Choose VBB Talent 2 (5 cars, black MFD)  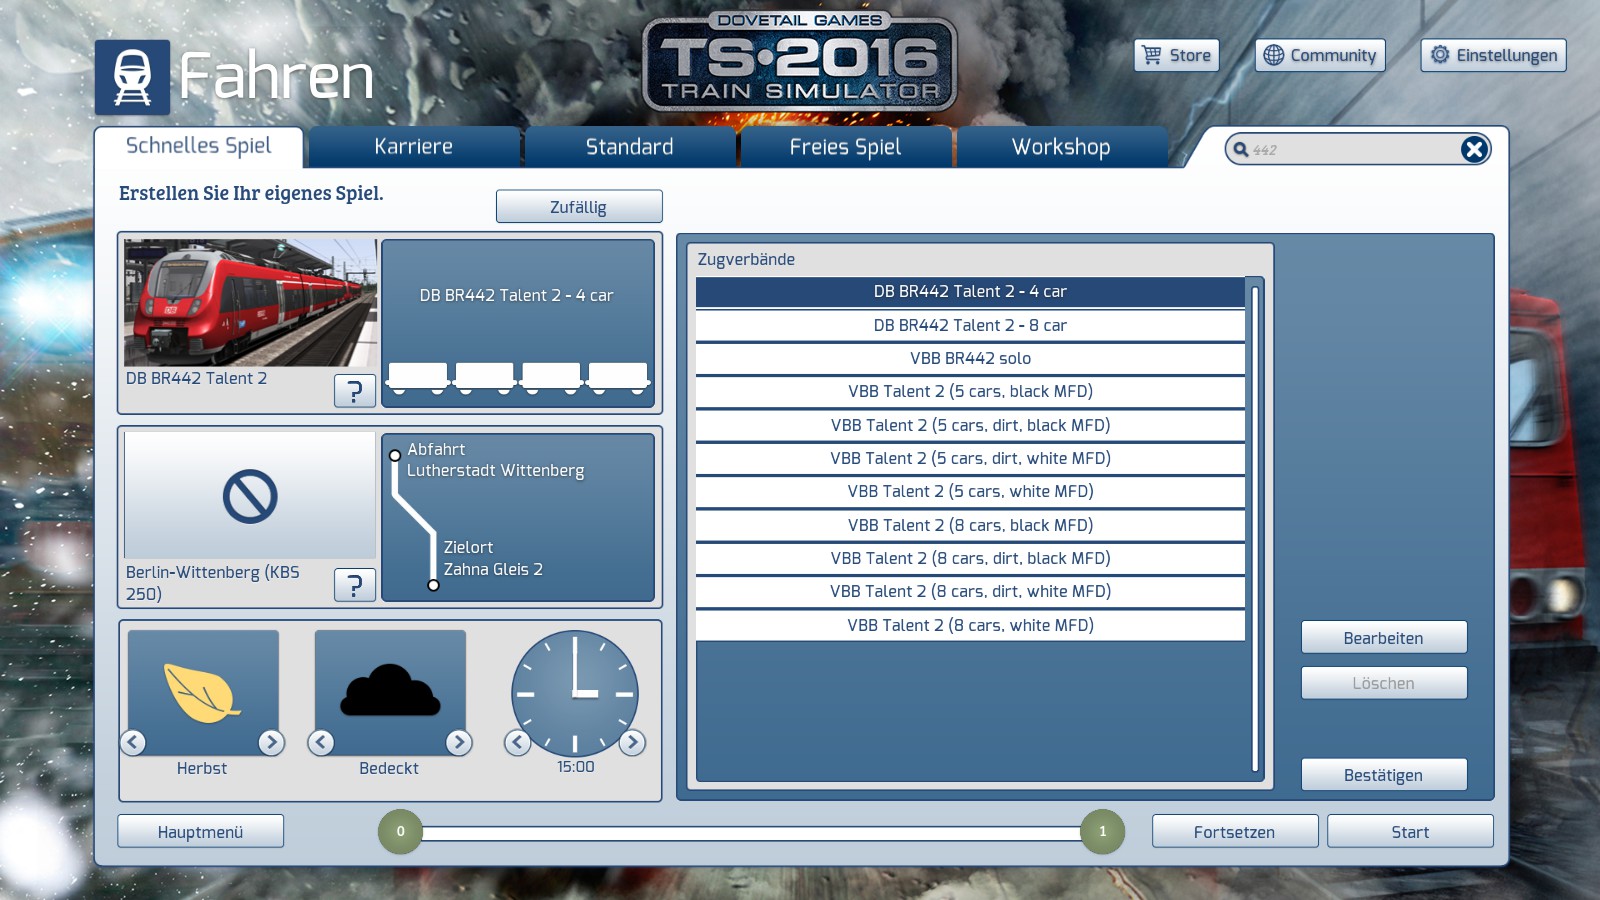[970, 392]
